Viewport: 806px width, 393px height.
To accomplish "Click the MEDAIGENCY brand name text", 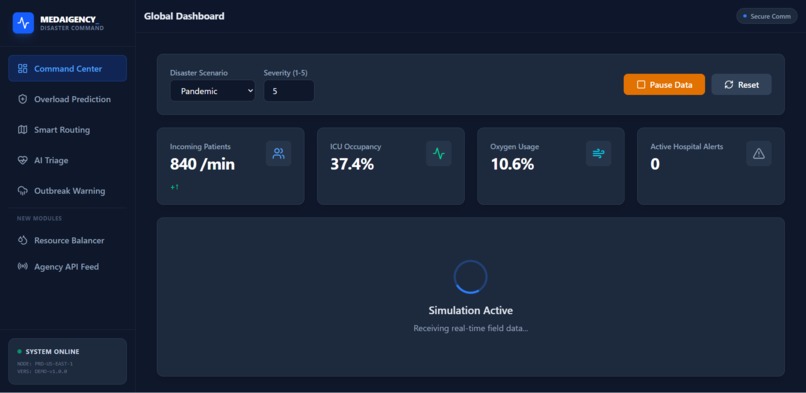I will tap(69, 20).
